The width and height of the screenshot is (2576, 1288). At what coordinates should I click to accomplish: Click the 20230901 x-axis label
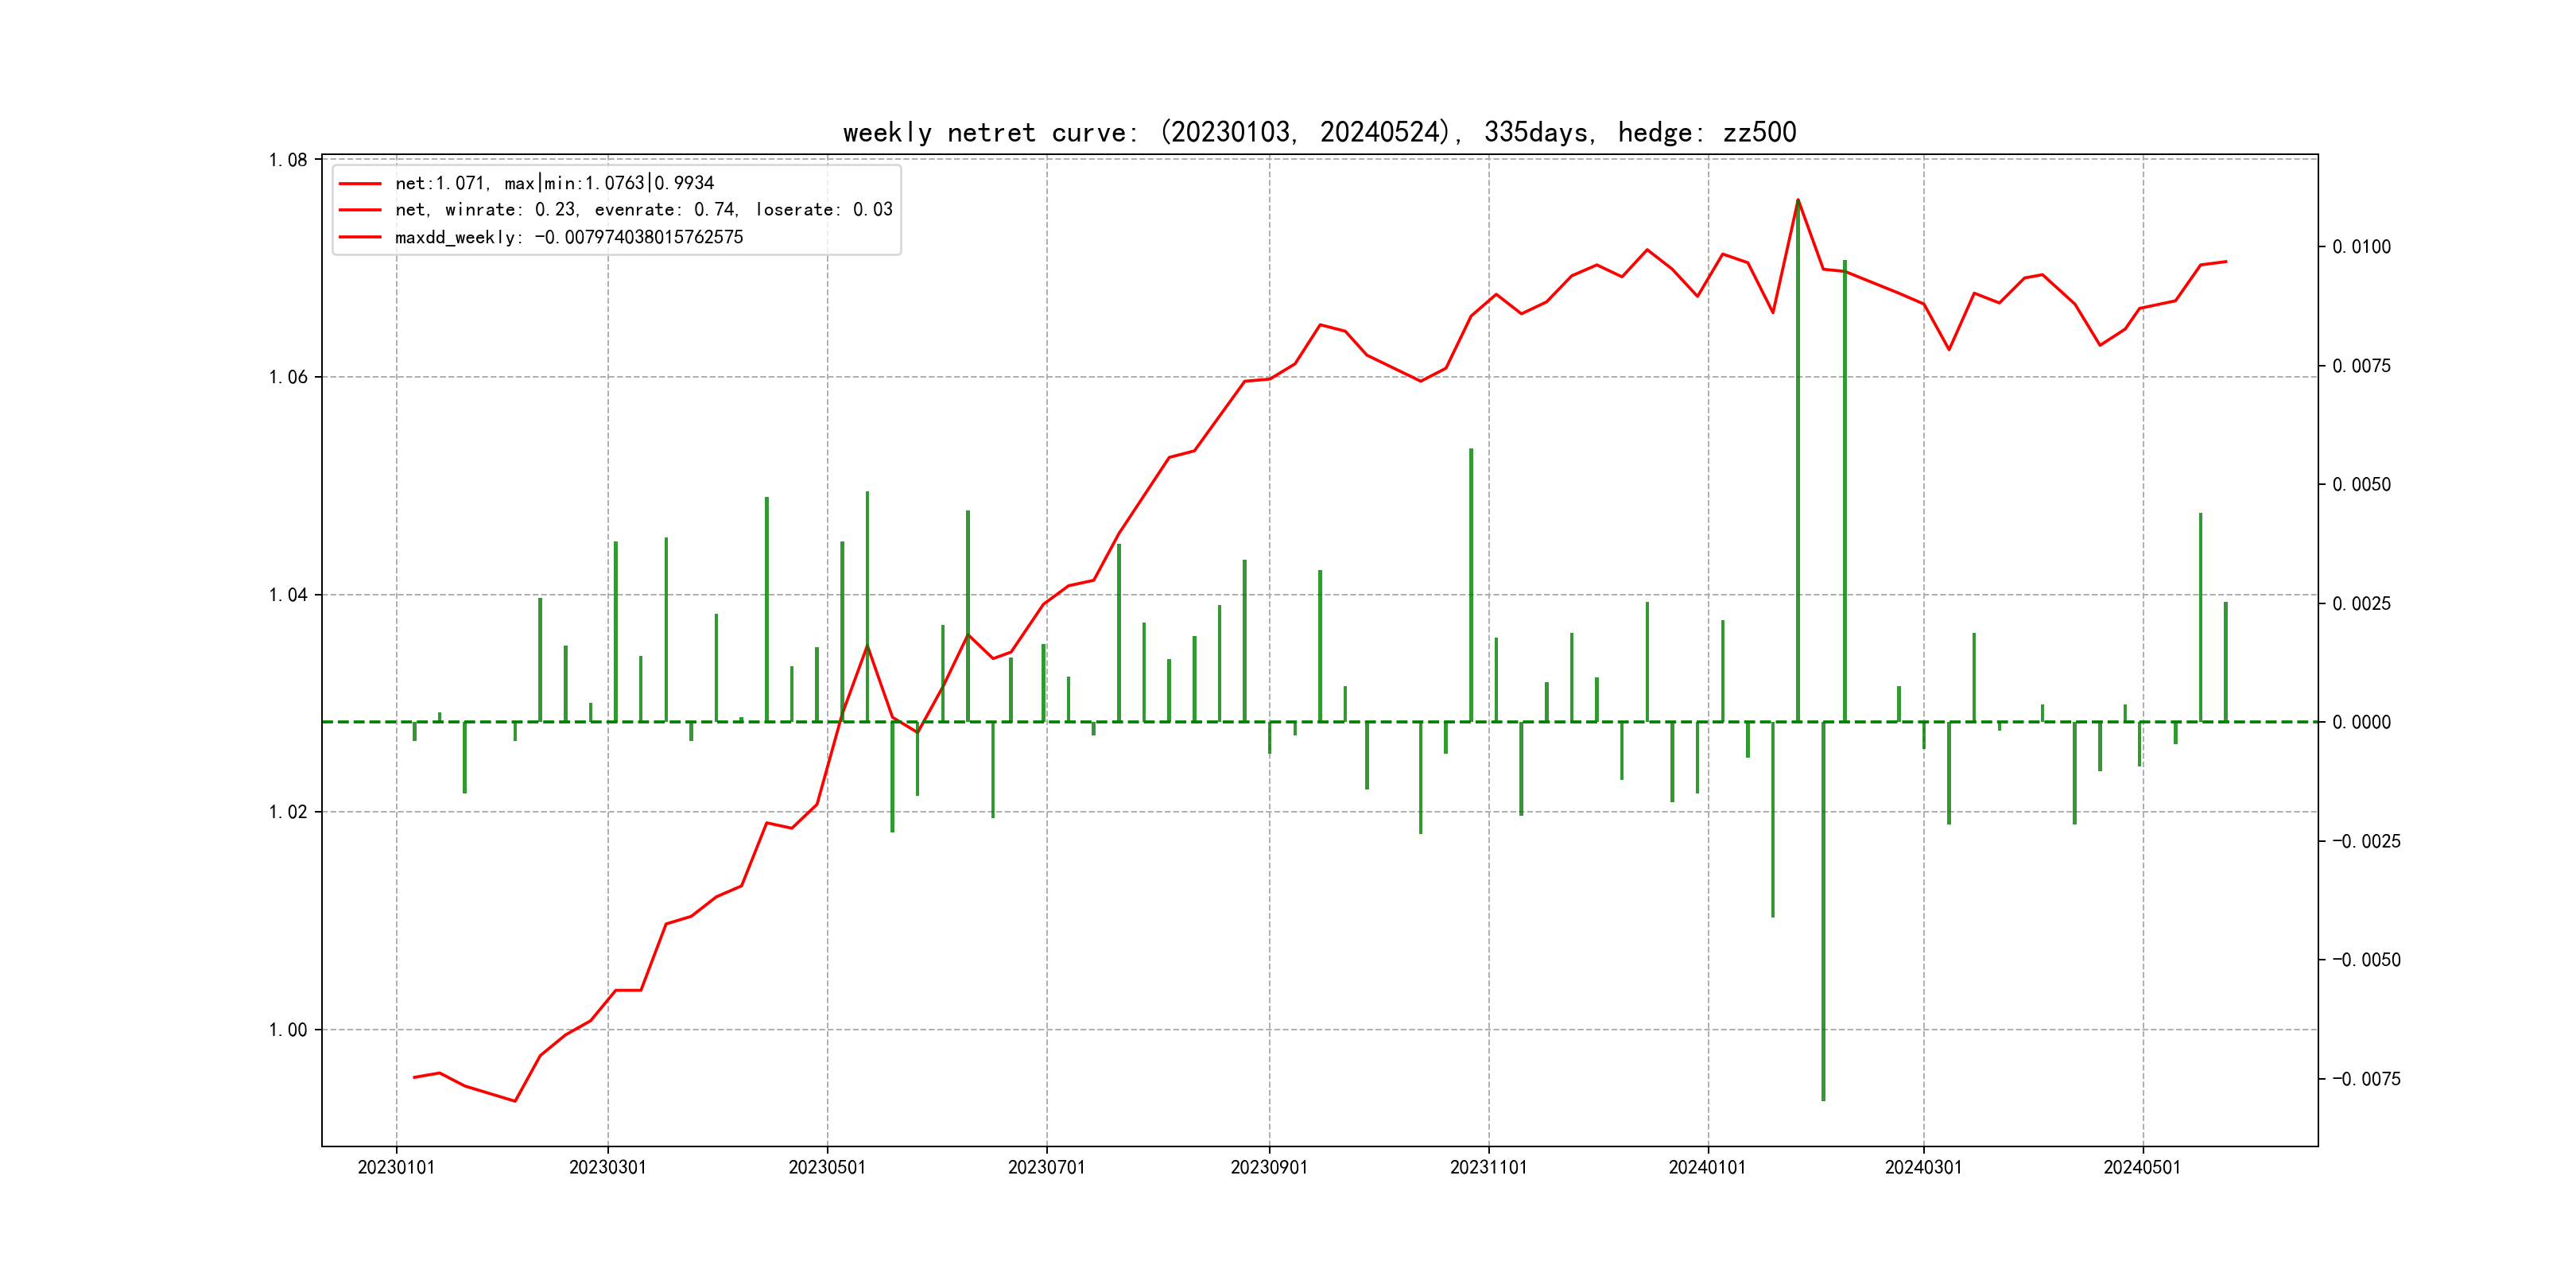pos(1269,1167)
